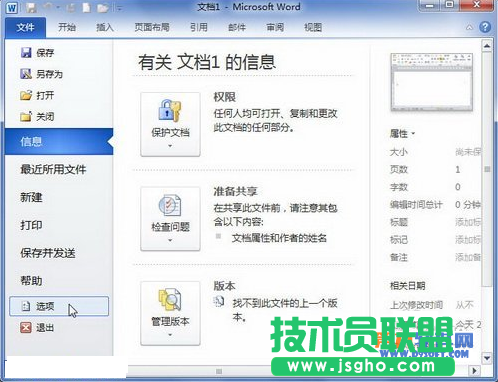The height and width of the screenshot is (382, 498).
Task: Select 信息 (Info) in the sidebar
Action: 59,141
